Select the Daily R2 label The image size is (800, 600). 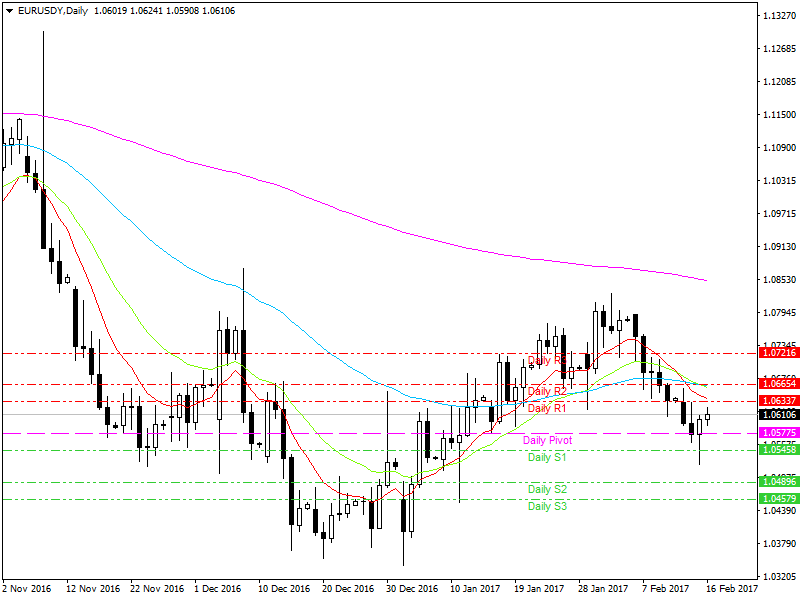(547, 391)
